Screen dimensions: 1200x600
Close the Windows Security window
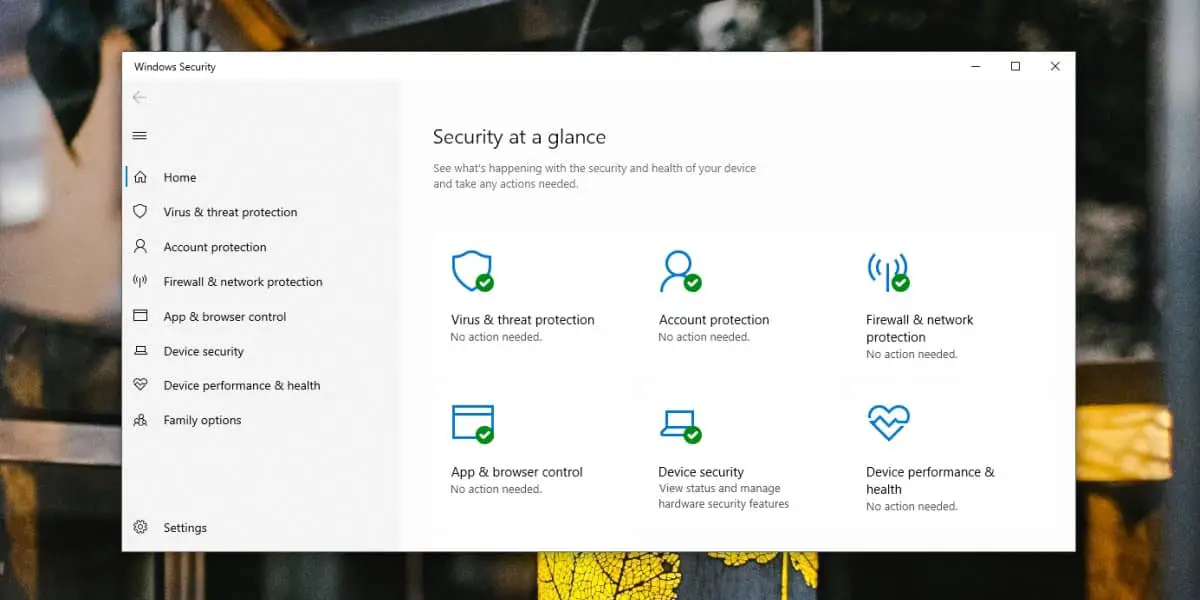pyautogui.click(x=1055, y=66)
